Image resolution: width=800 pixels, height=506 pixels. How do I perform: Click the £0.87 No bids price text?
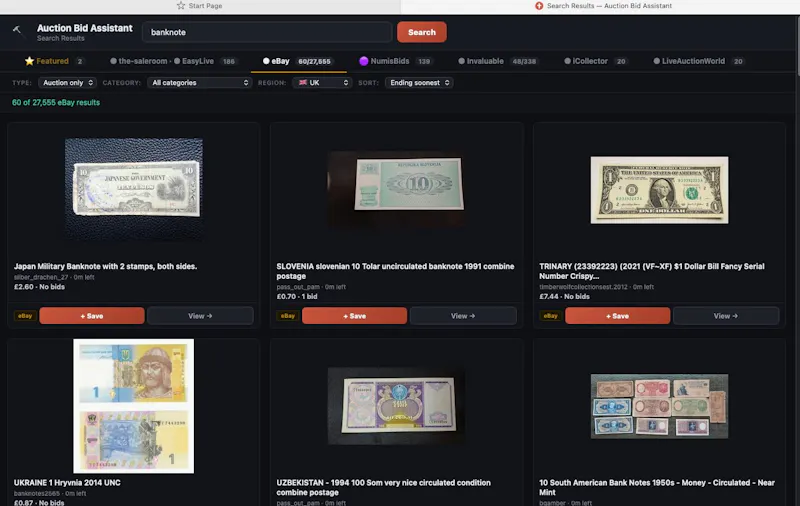point(39,503)
